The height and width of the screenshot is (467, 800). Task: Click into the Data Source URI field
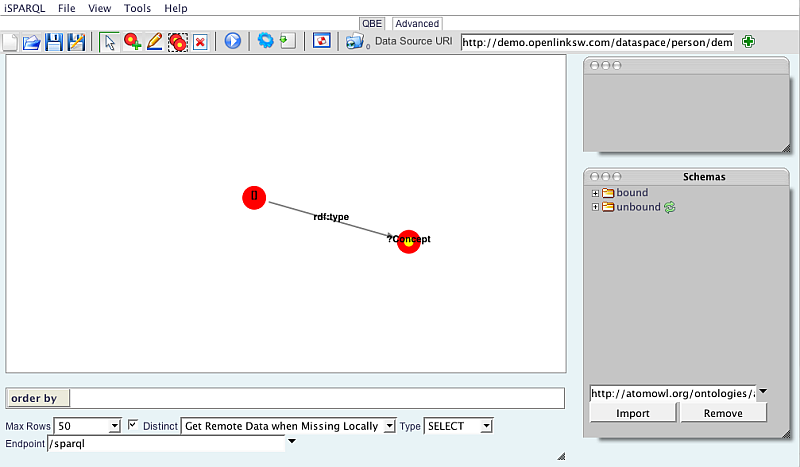pyautogui.click(x=597, y=42)
